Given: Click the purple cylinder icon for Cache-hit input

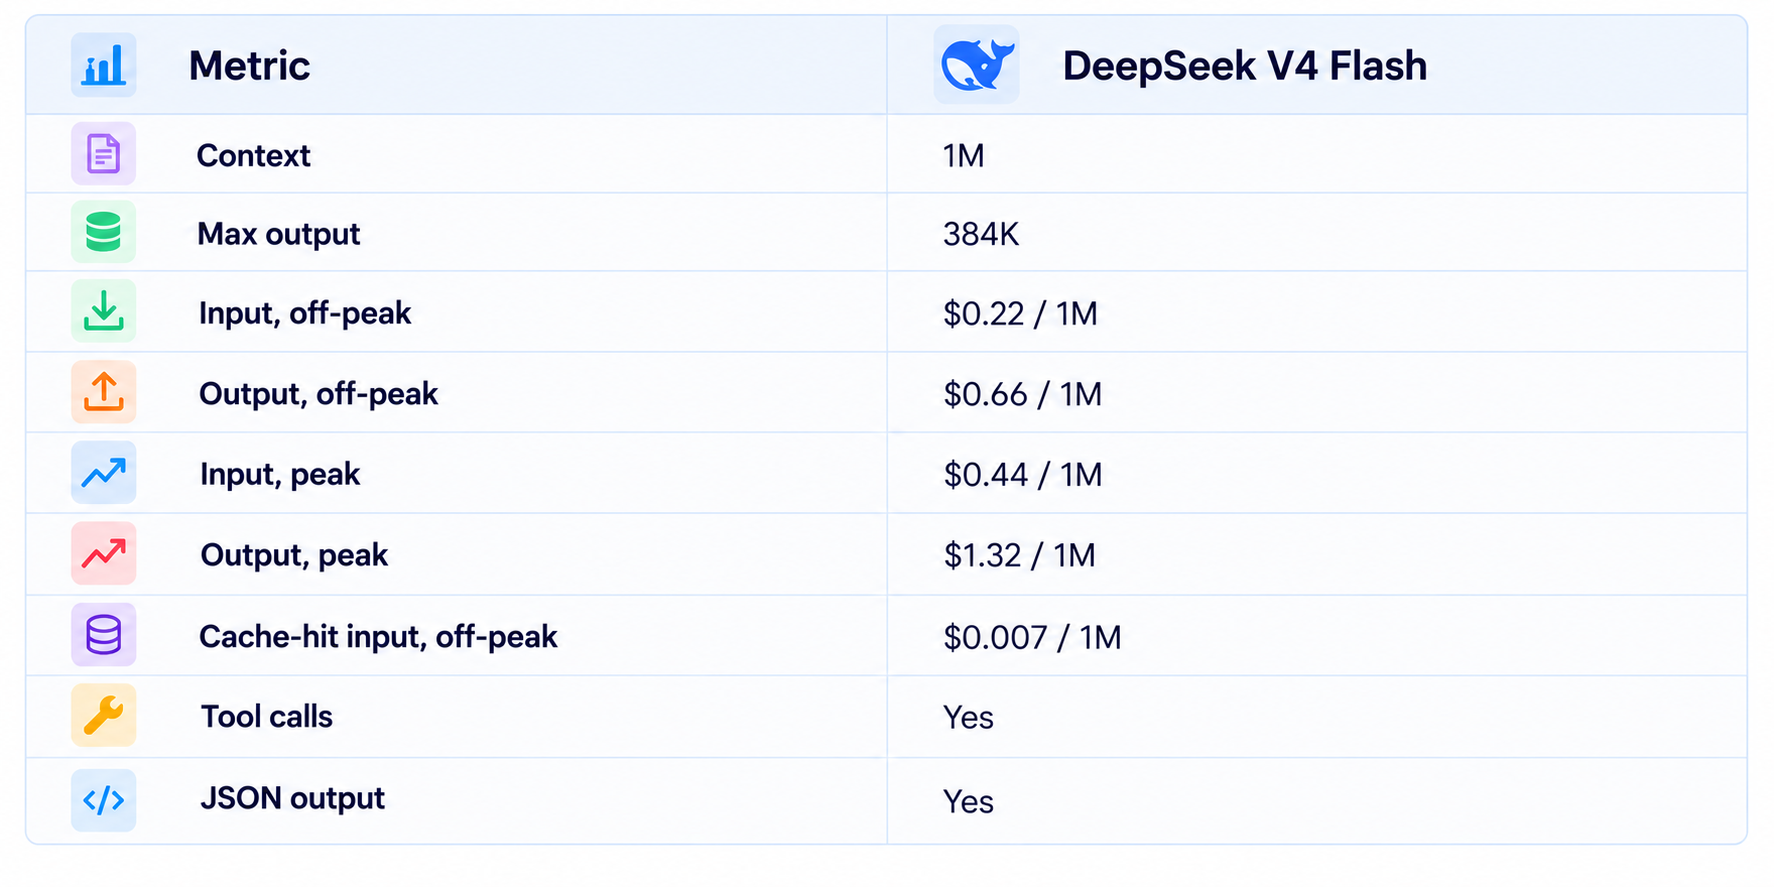Looking at the screenshot, I should point(103,635).
